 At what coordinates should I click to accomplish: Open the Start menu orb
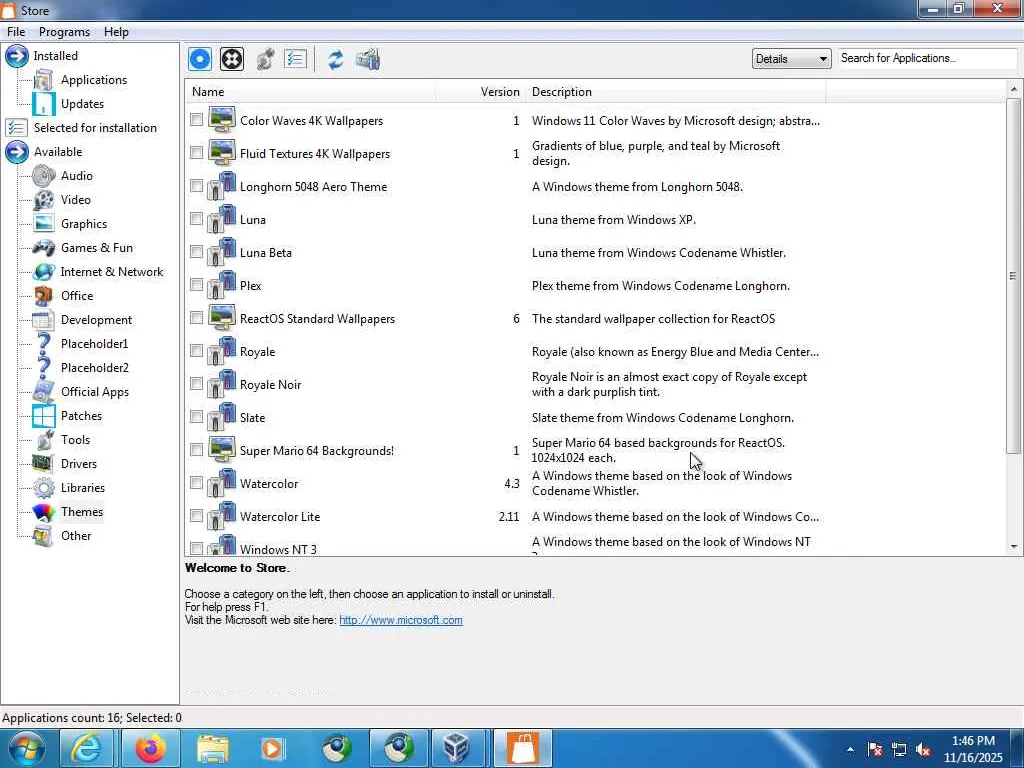pos(27,748)
